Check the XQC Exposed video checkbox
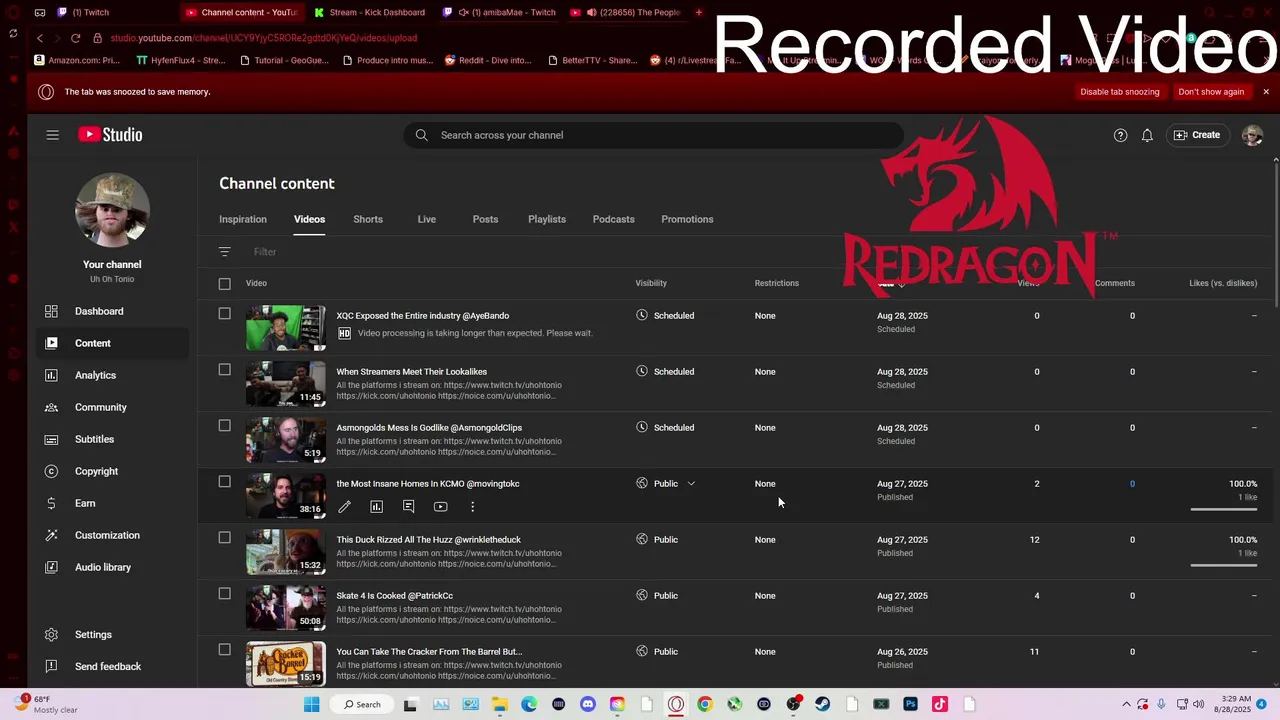This screenshot has width=1280, height=720. tap(224, 314)
